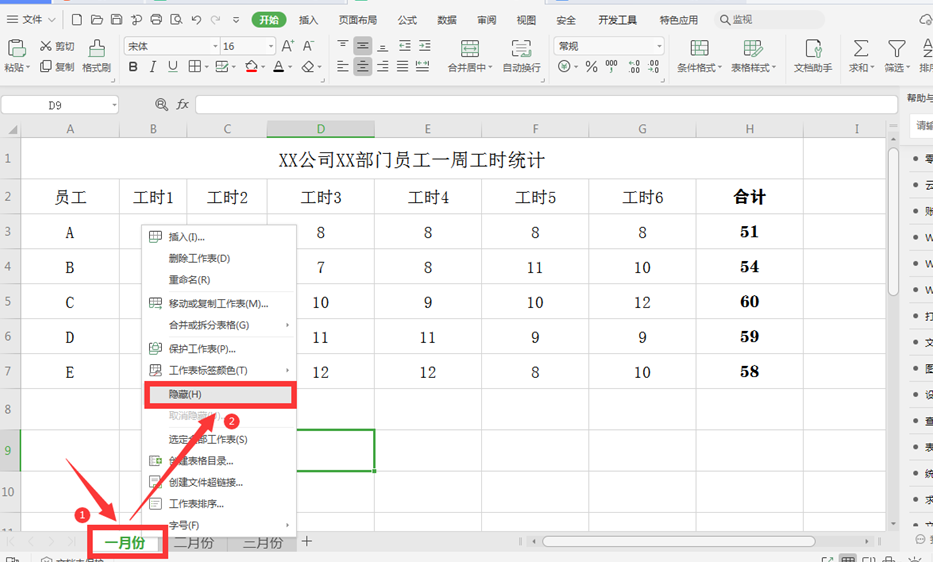
Task: Open the number format dropdown 常规
Action: (x=659, y=46)
